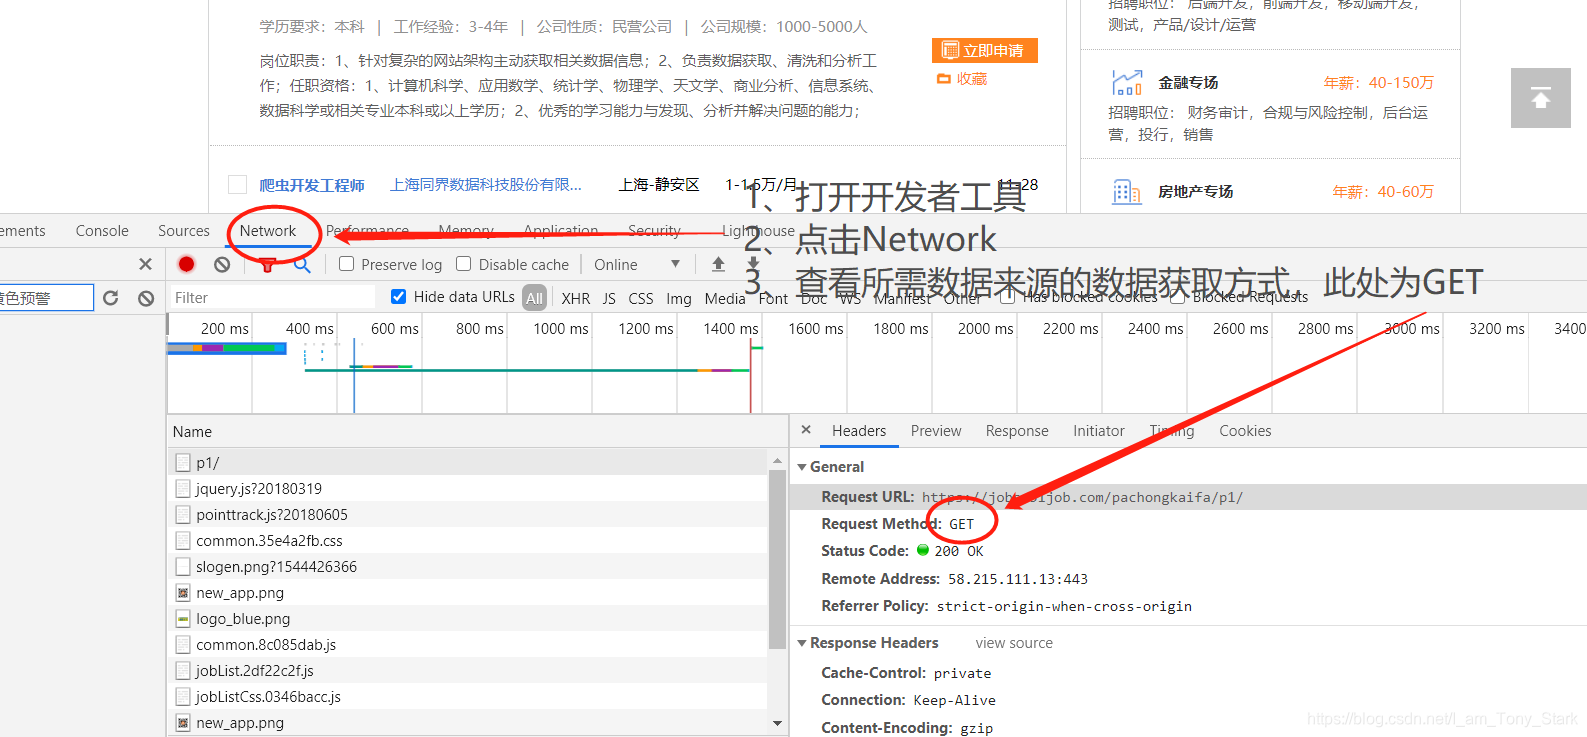Close the left drawer with the X icon
The height and width of the screenshot is (737, 1587).
click(x=146, y=264)
